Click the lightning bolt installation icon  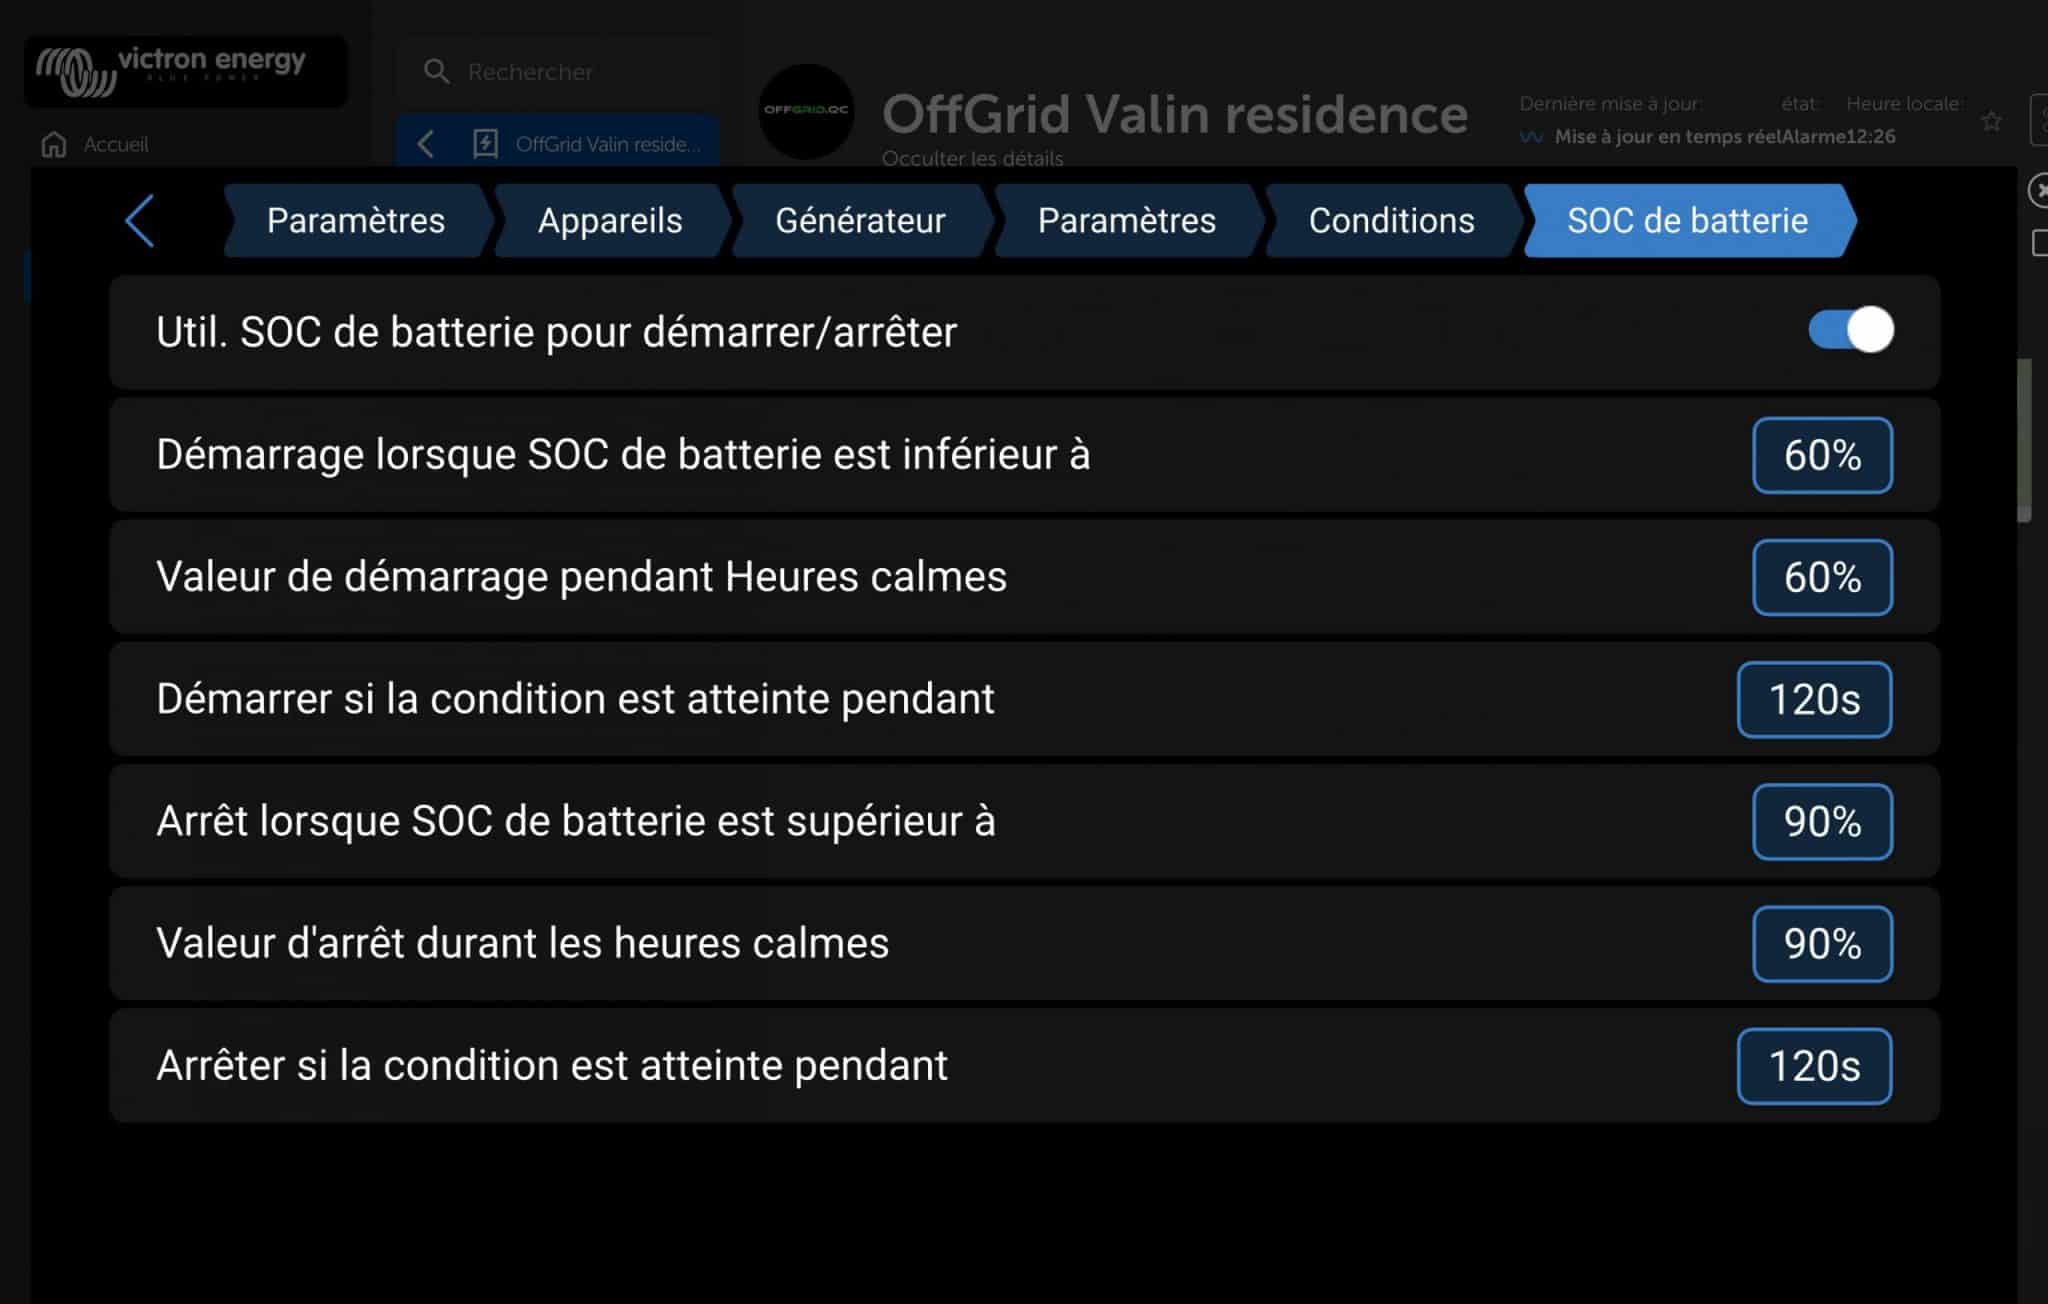tap(484, 144)
